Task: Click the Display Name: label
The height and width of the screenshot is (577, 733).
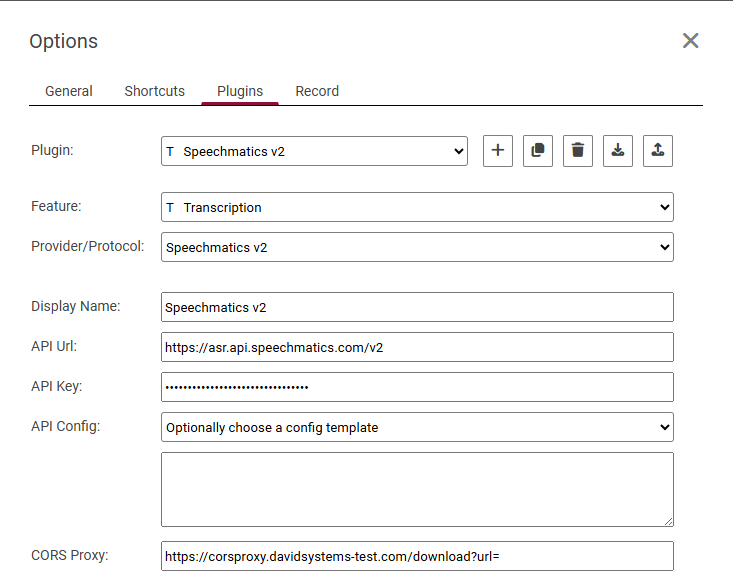Action: pos(76,306)
